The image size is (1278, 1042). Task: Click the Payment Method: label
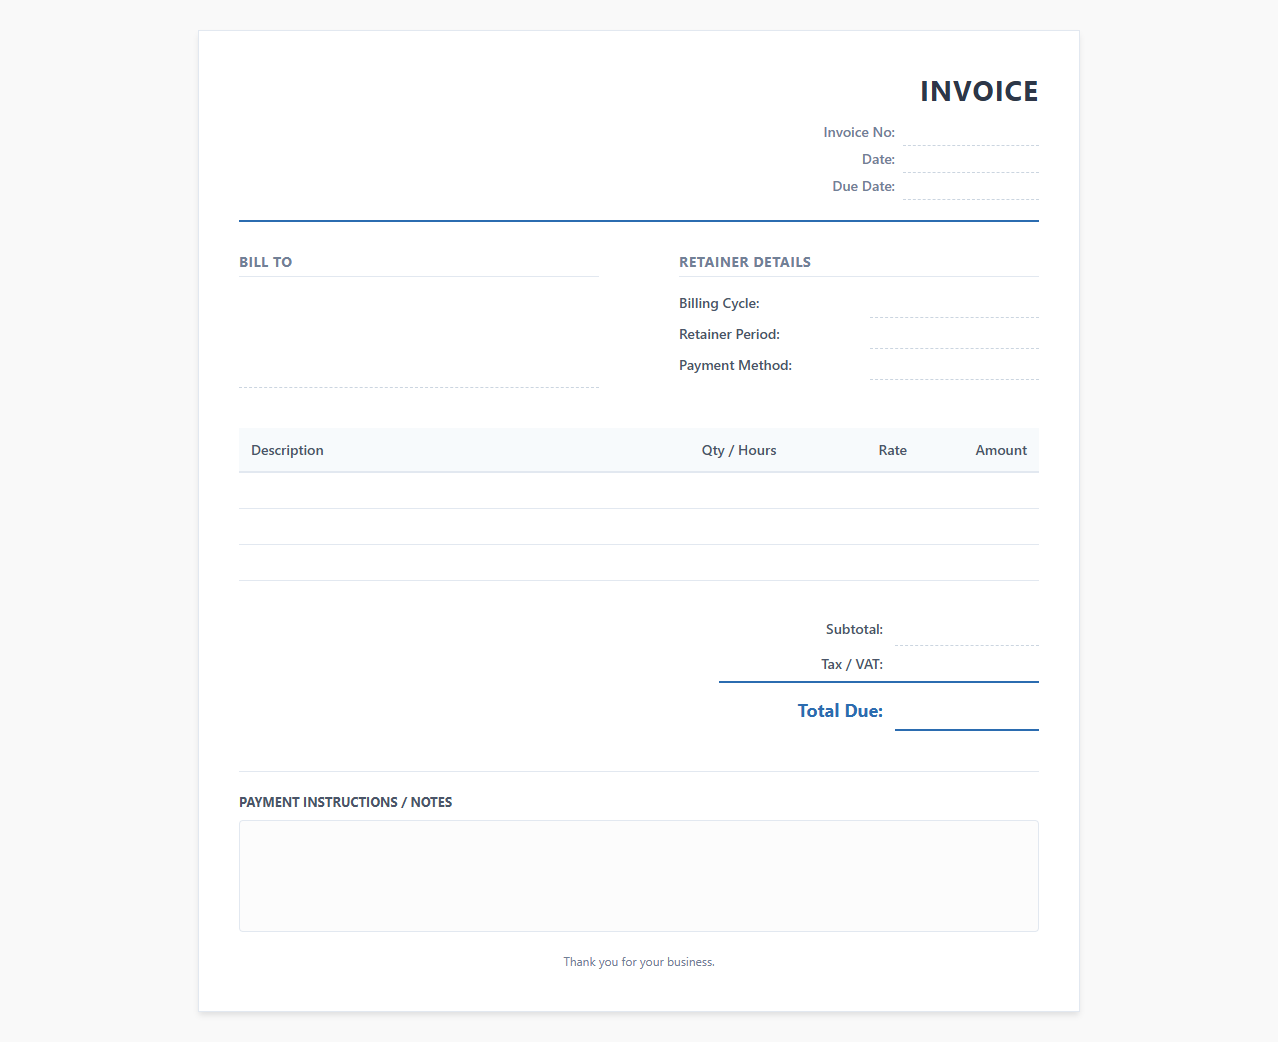pyautogui.click(x=735, y=366)
